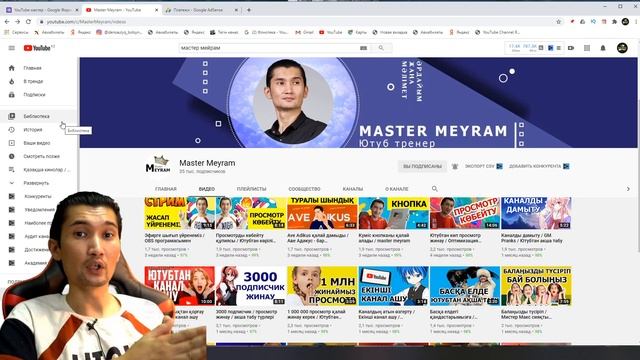Image resolution: width=640 pixels, height=360 pixels.
Task: Click the on-screen keyboard icon in search box
Action: (363, 48)
